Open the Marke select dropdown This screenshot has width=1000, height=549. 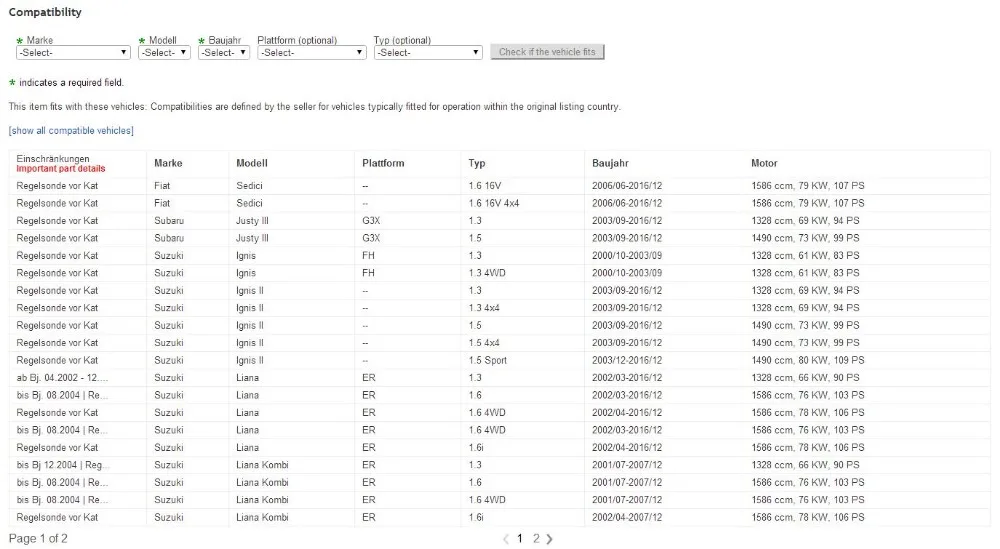pos(73,53)
